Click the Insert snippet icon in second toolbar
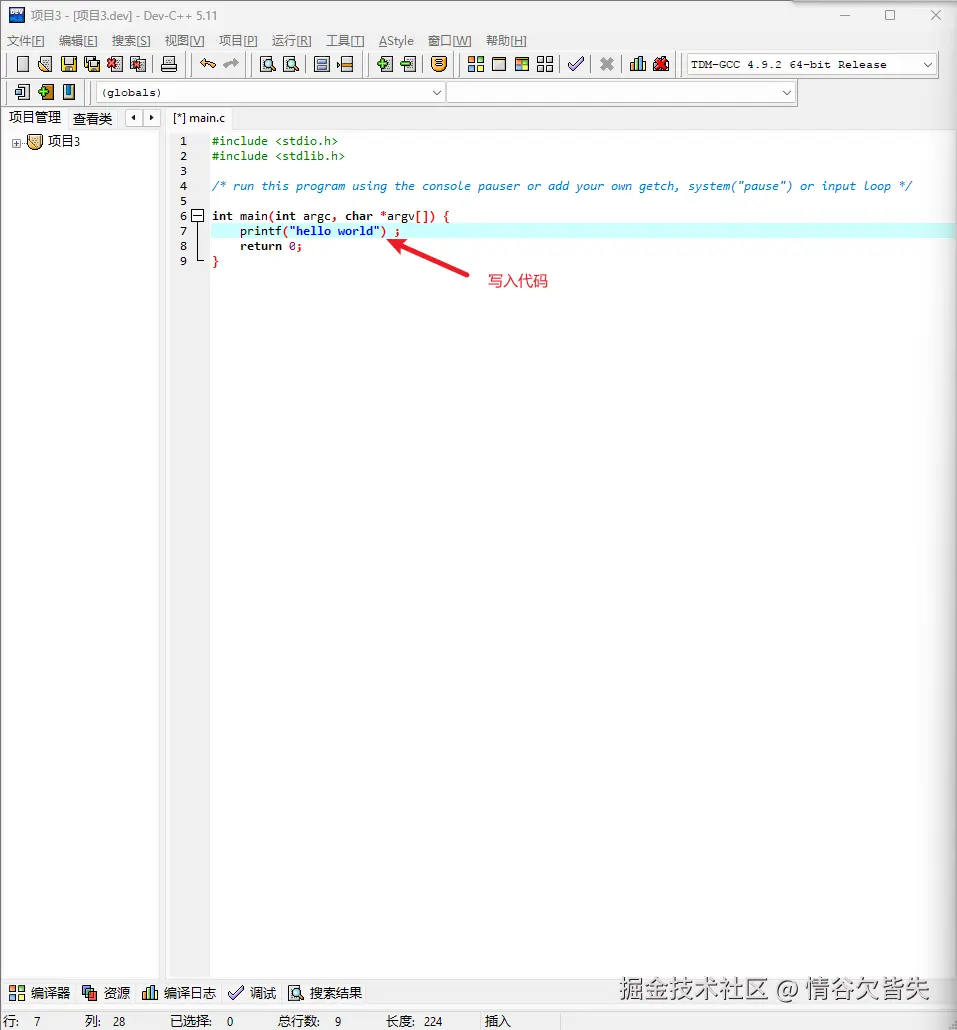Image resolution: width=957 pixels, height=1030 pixels. (22, 91)
